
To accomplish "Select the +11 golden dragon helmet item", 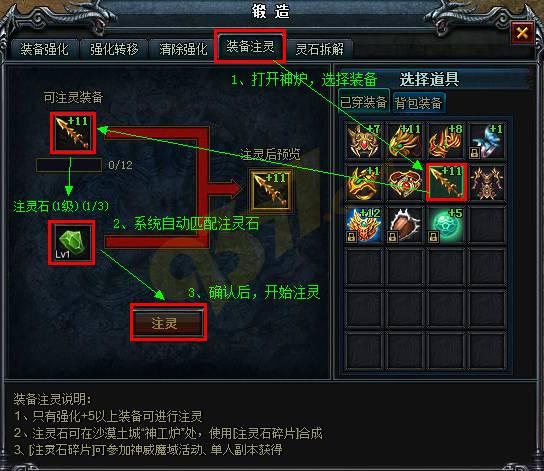I will [405, 141].
